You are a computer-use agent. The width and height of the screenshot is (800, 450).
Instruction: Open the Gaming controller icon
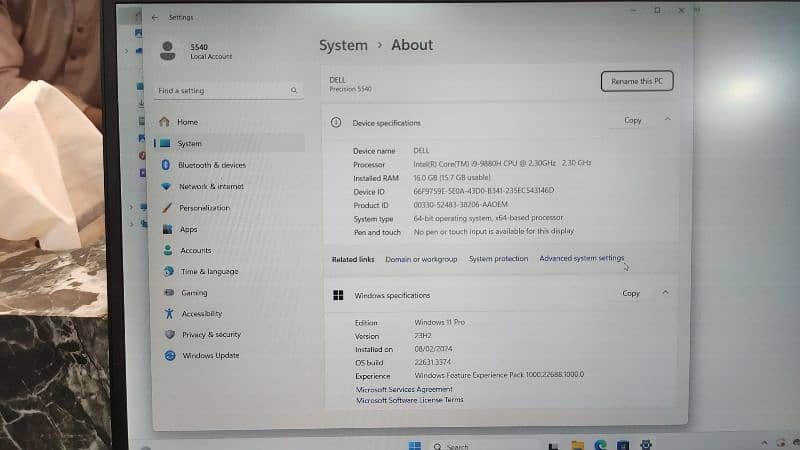tap(168, 293)
